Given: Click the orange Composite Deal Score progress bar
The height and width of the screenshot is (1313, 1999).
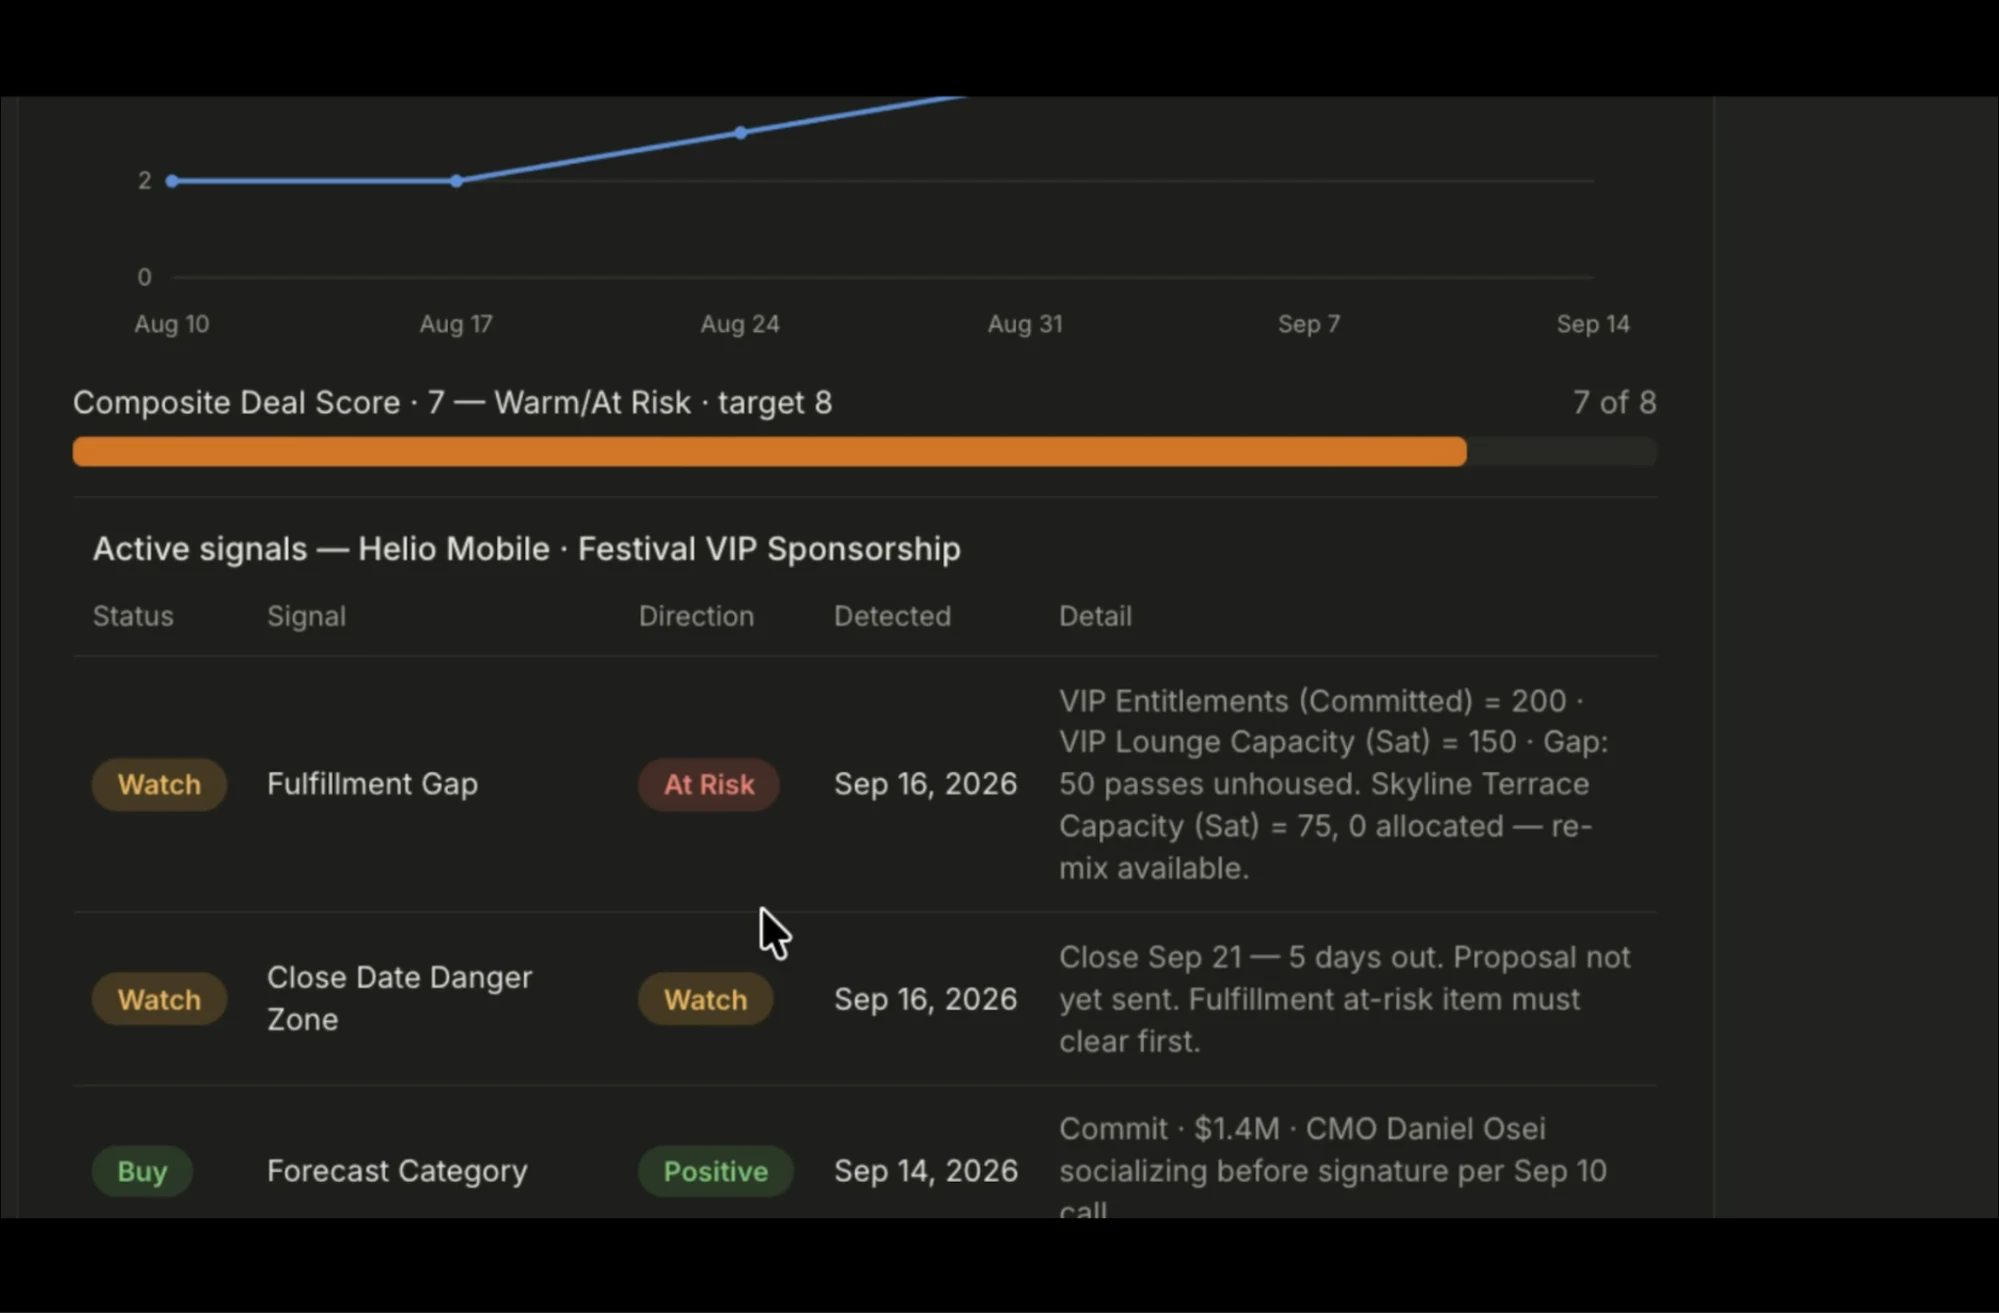Looking at the screenshot, I should [769, 452].
